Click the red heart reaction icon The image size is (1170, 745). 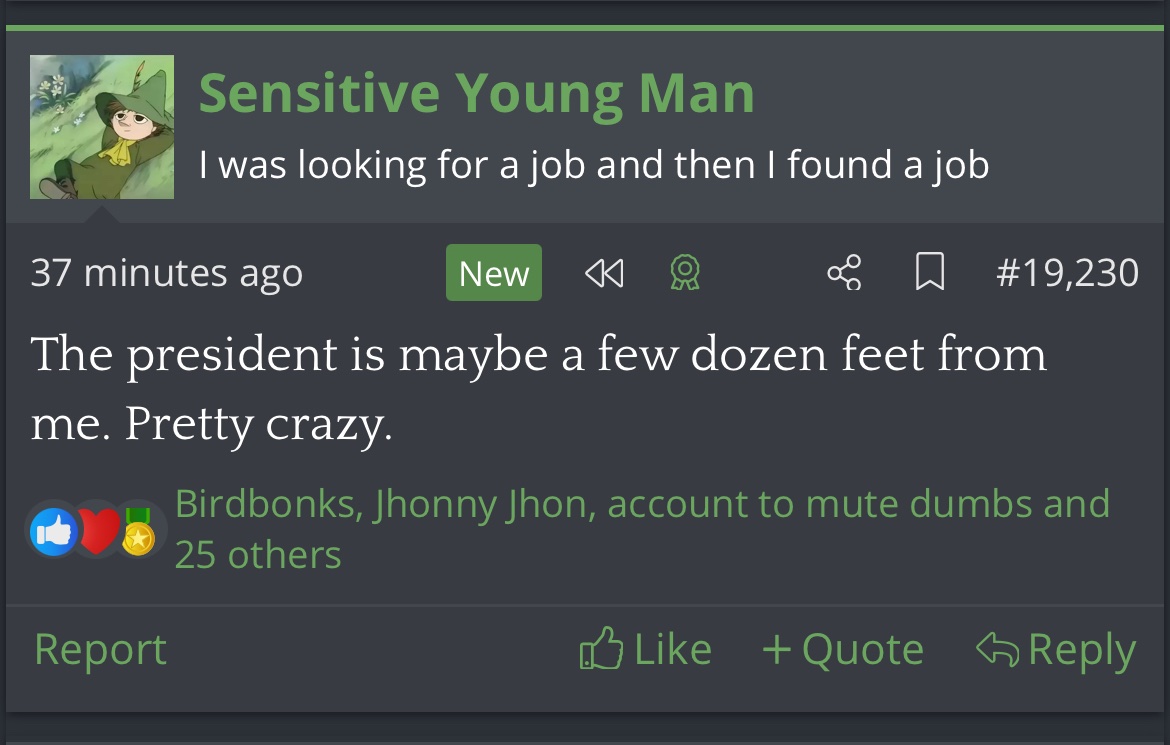(97, 532)
